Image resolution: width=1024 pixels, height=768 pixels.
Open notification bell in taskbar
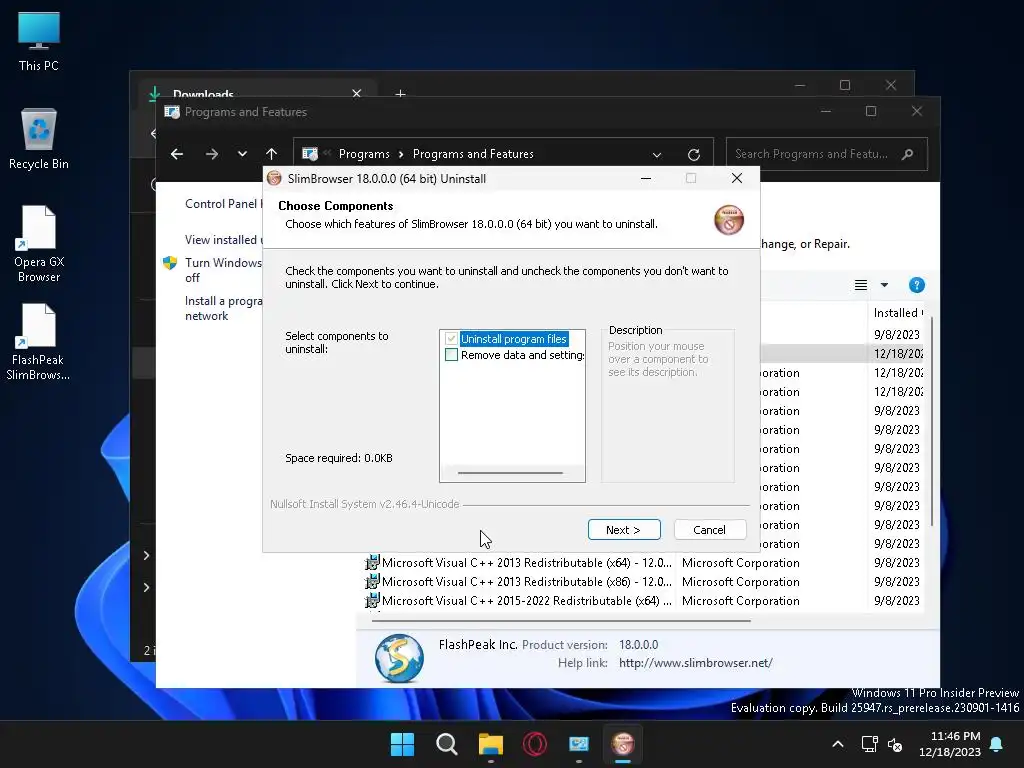tap(997, 744)
